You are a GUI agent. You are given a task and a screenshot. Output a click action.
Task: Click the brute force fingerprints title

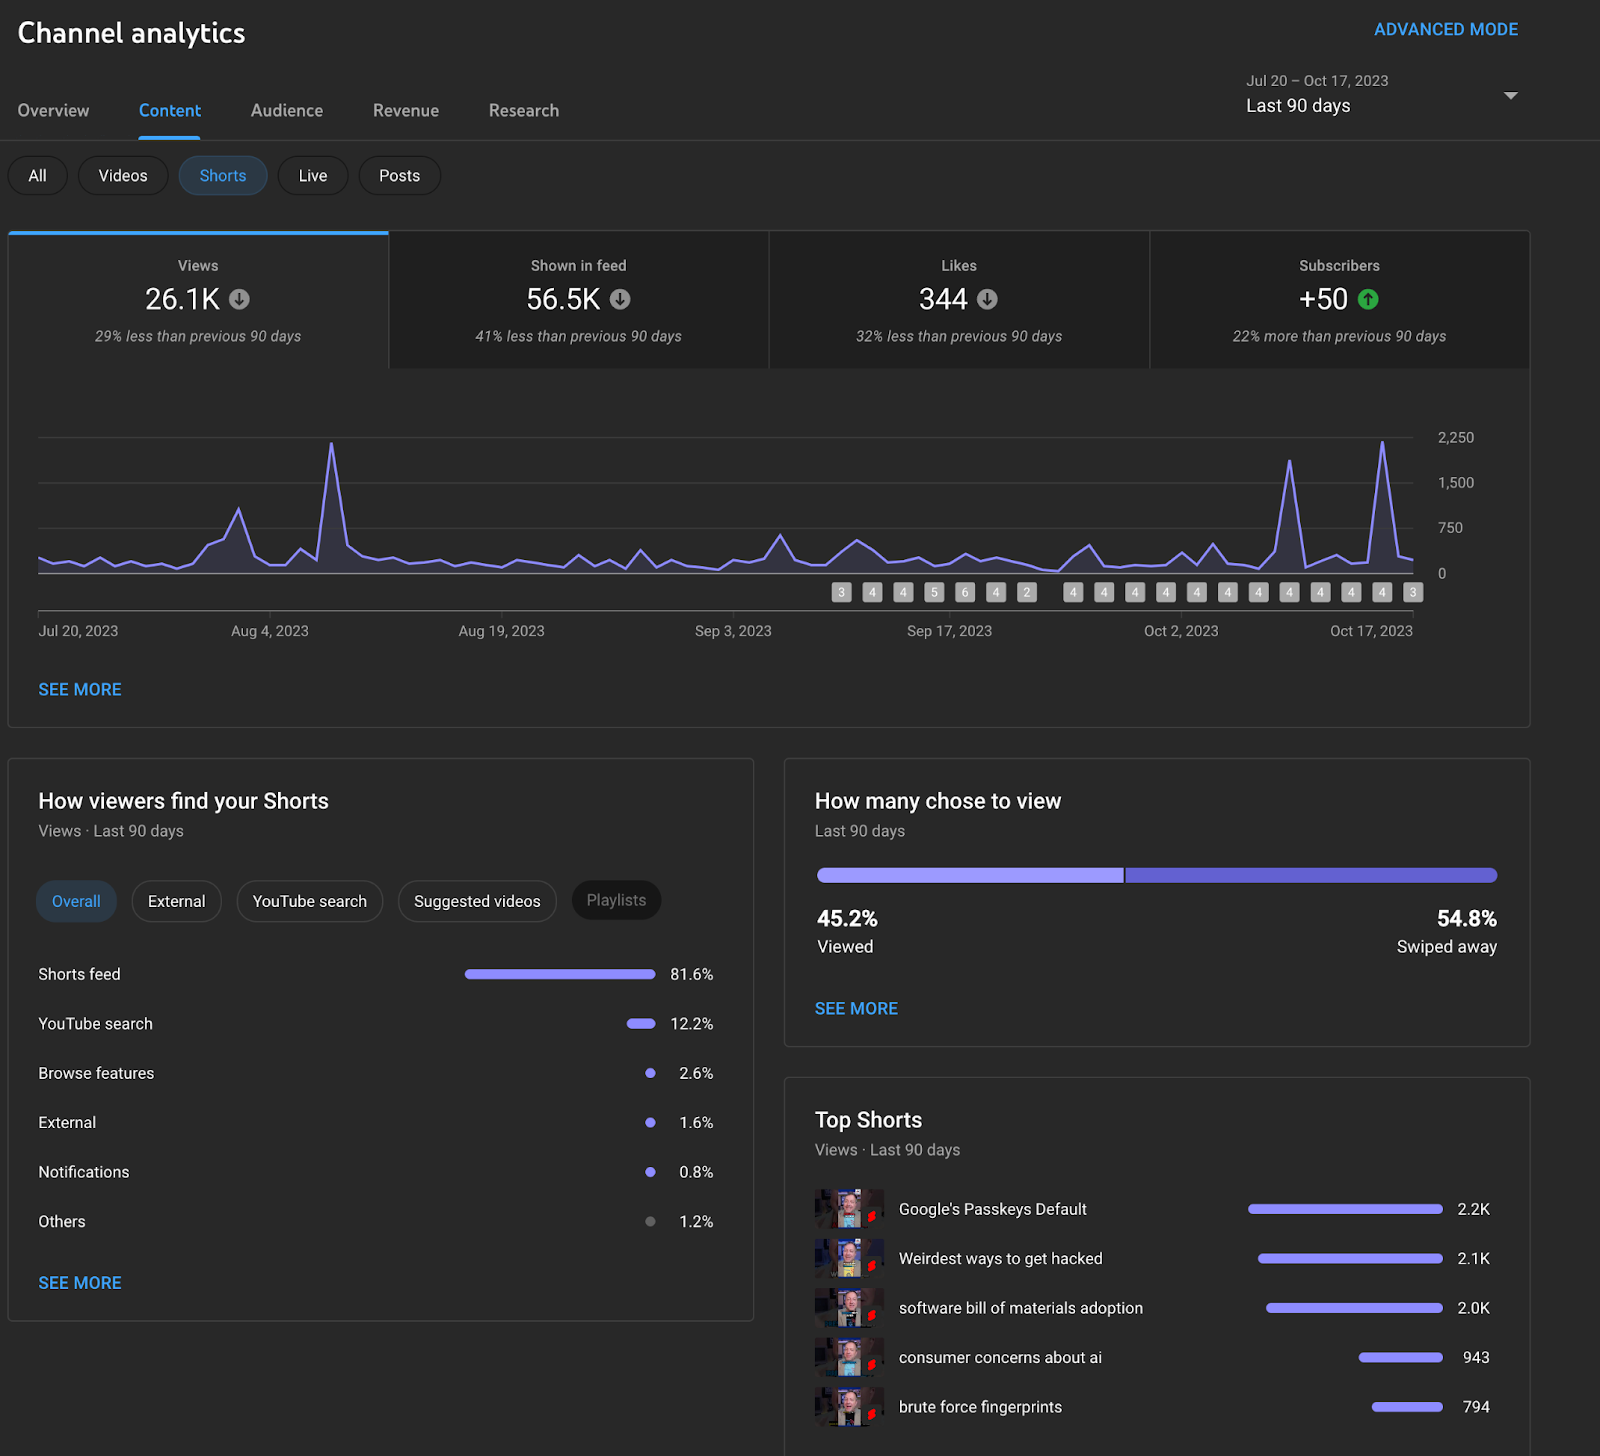981,1407
